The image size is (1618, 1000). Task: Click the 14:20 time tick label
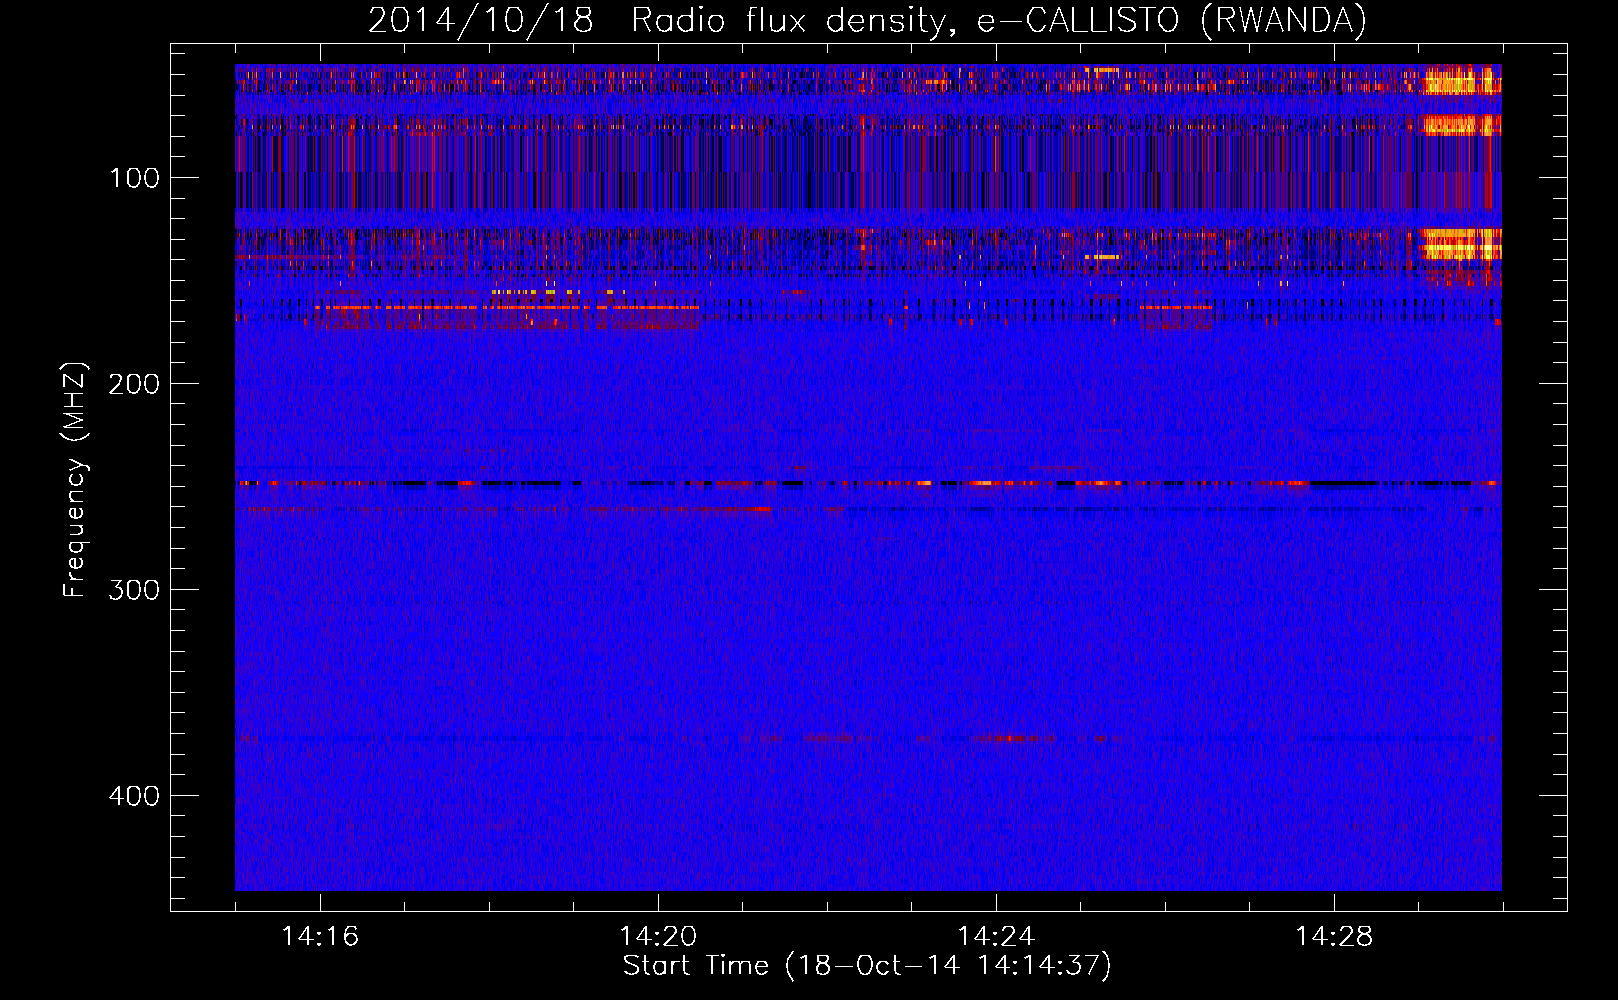coord(658,936)
